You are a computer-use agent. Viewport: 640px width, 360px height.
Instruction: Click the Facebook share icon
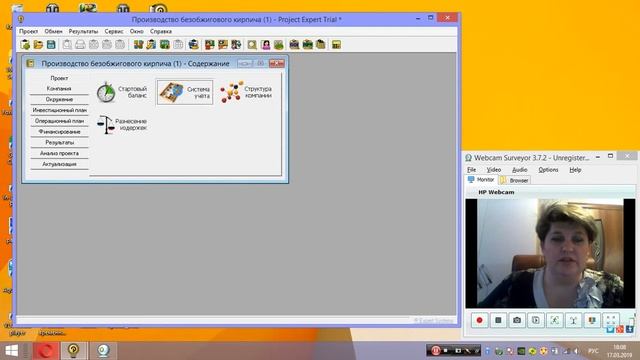629,329
